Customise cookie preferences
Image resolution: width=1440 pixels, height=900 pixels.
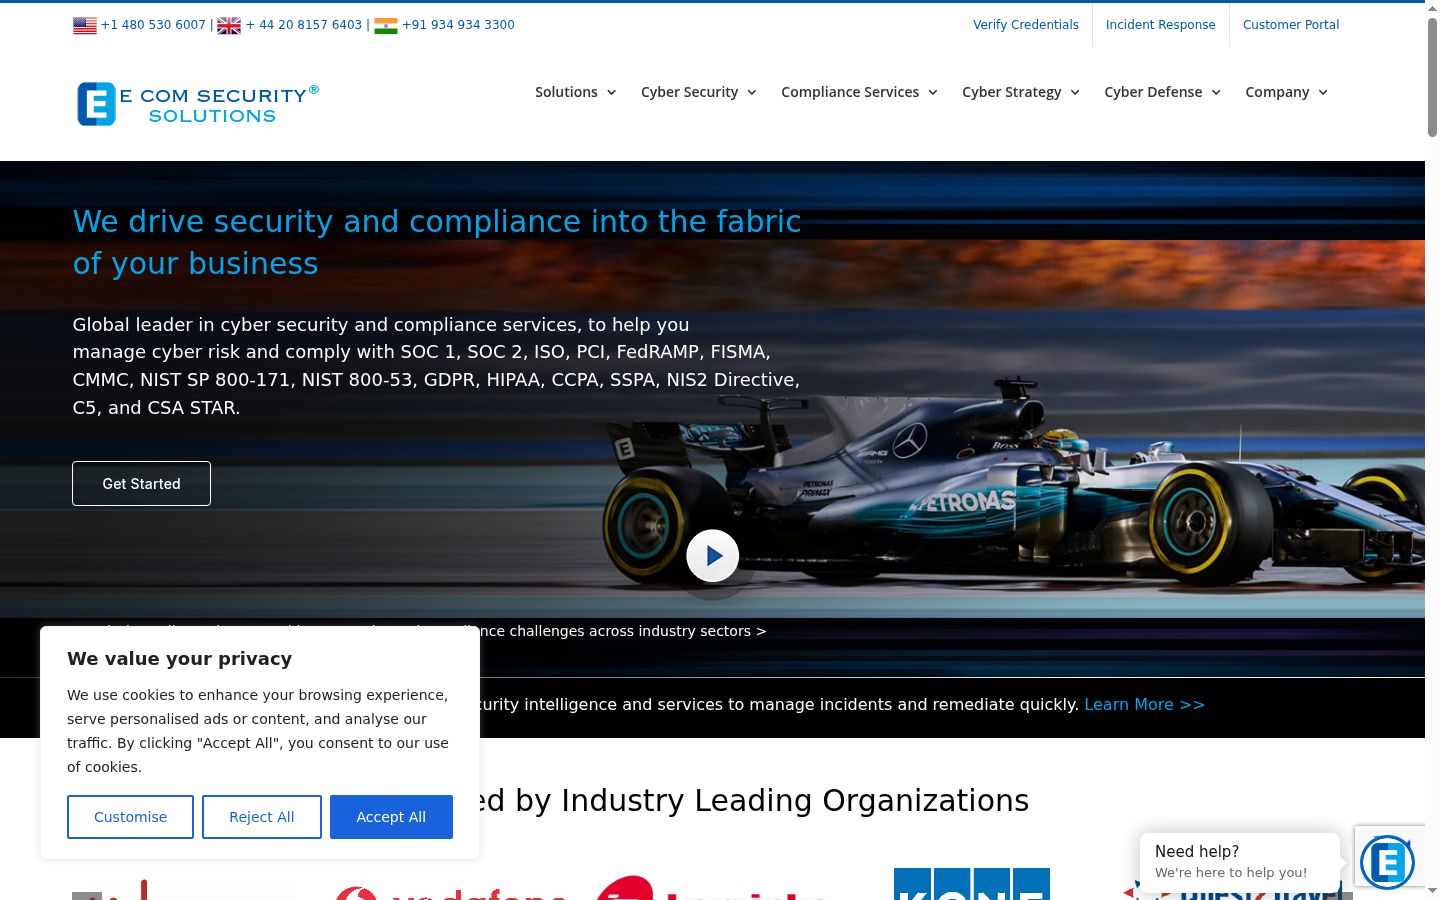130,817
